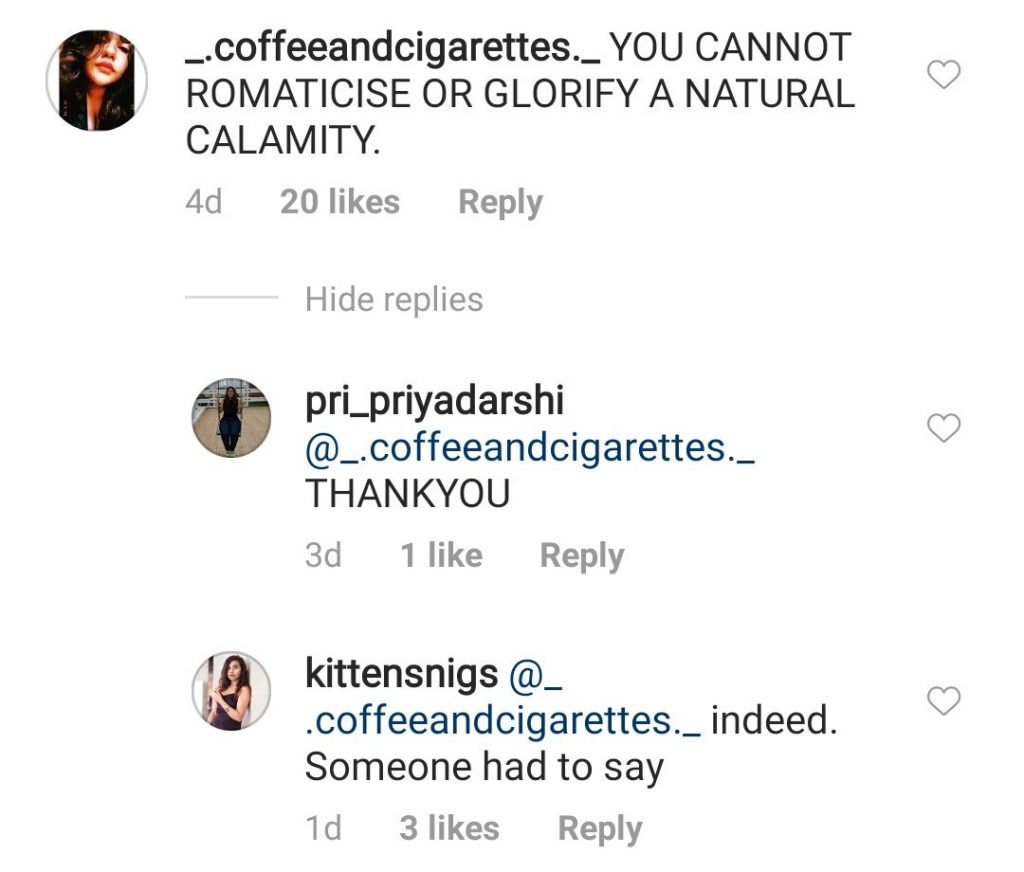Viewport: 1024px width, 872px height.
Task: View who gave 1 like
Action: 441,555
